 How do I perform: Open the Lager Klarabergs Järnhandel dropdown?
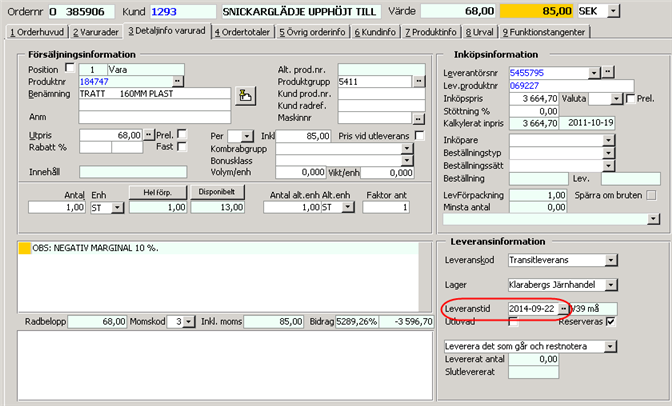611,284
